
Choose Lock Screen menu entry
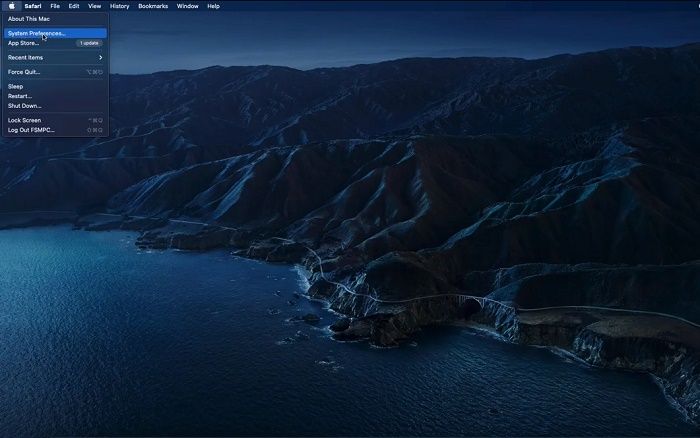55,120
